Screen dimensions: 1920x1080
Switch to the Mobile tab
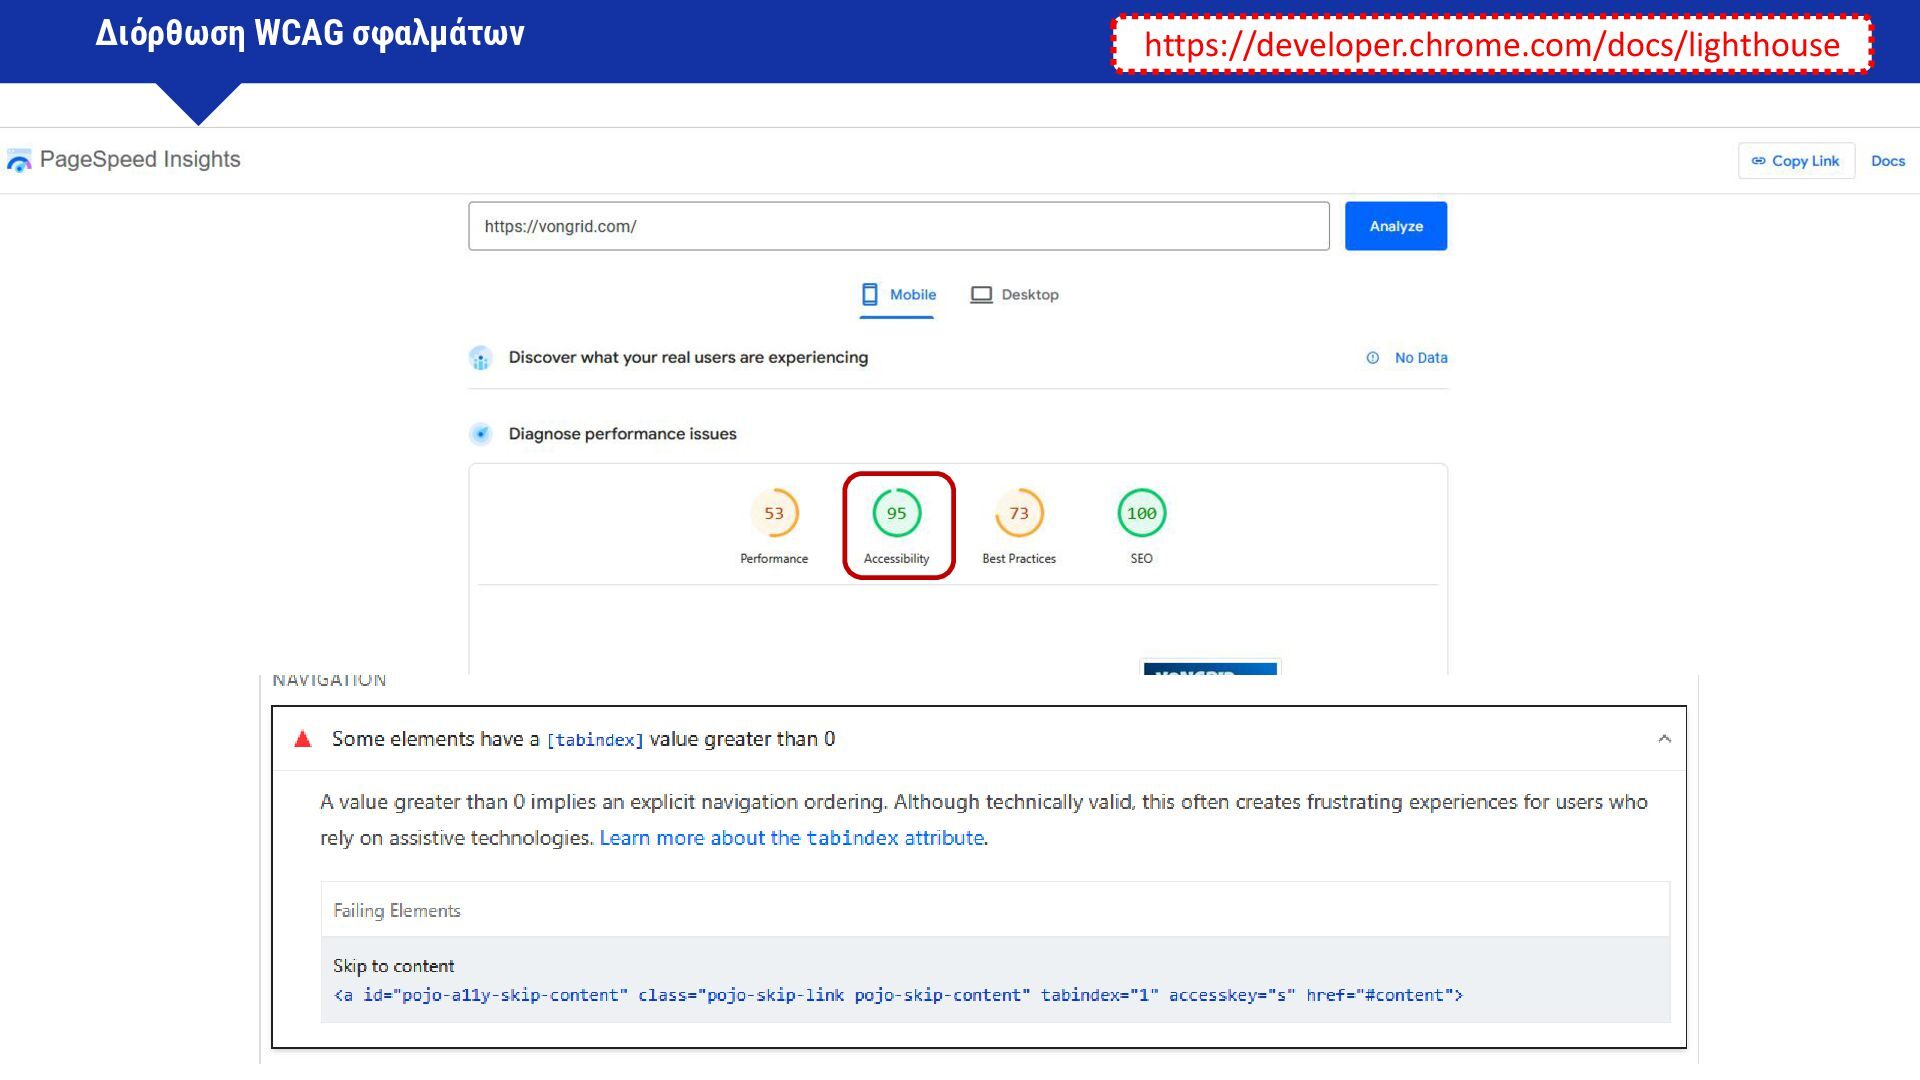click(x=912, y=295)
